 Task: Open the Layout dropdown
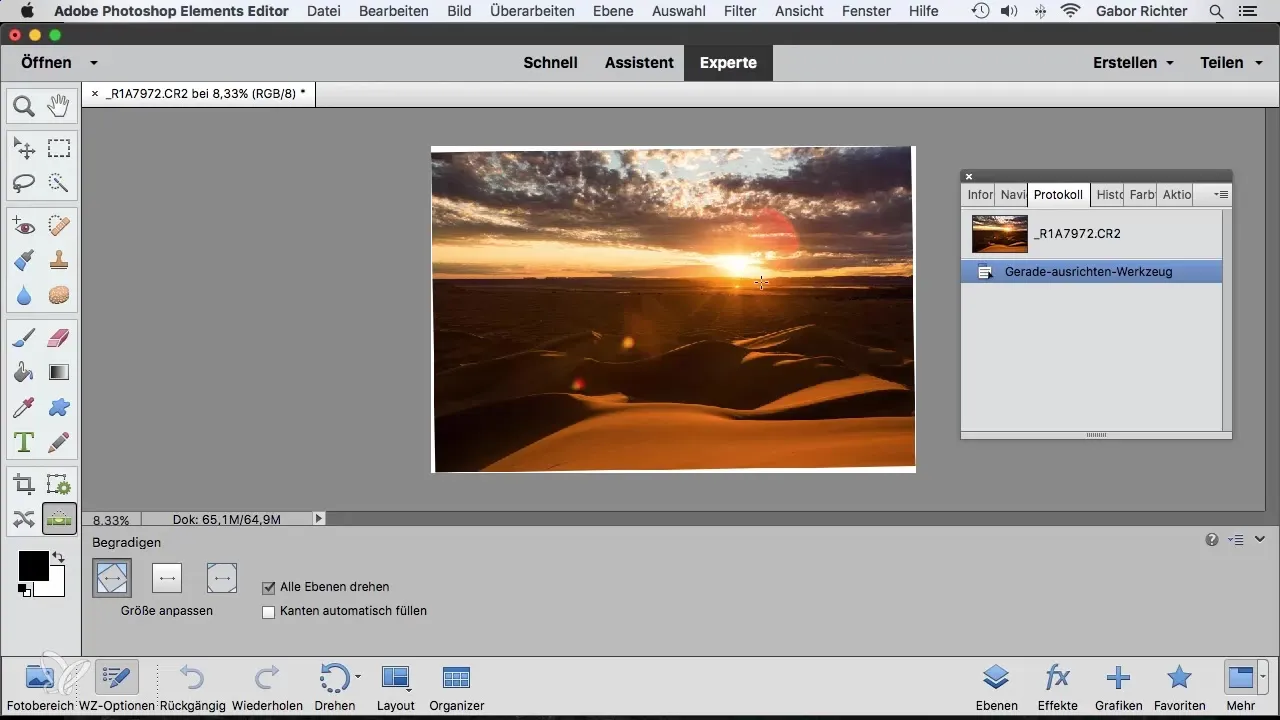[x=396, y=687]
